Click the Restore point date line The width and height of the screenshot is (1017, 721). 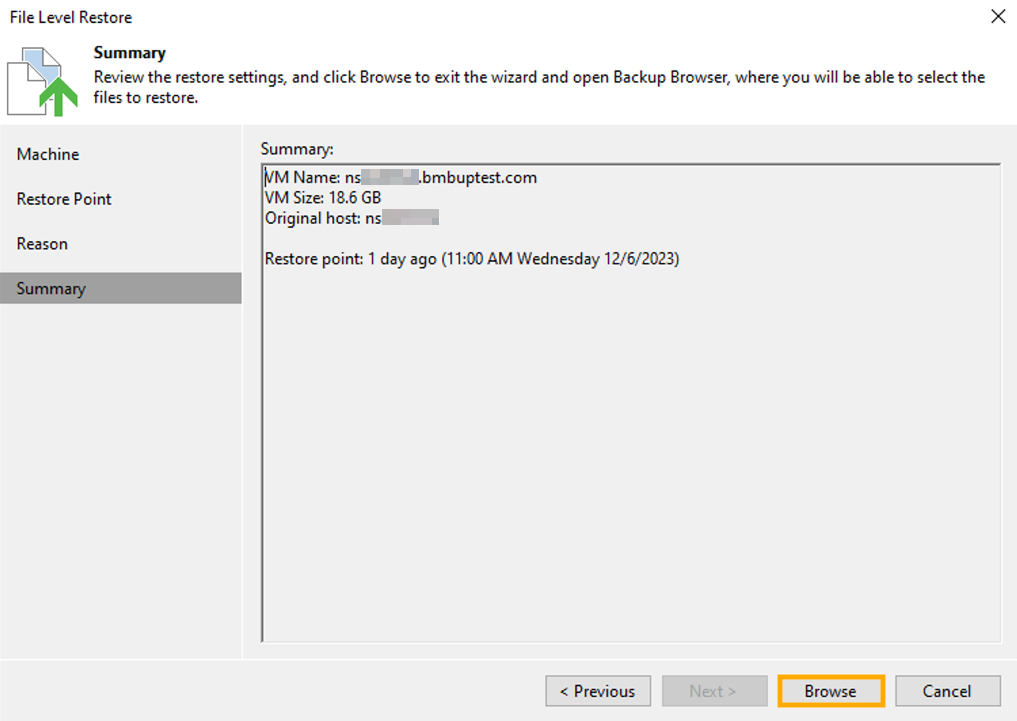point(472,259)
